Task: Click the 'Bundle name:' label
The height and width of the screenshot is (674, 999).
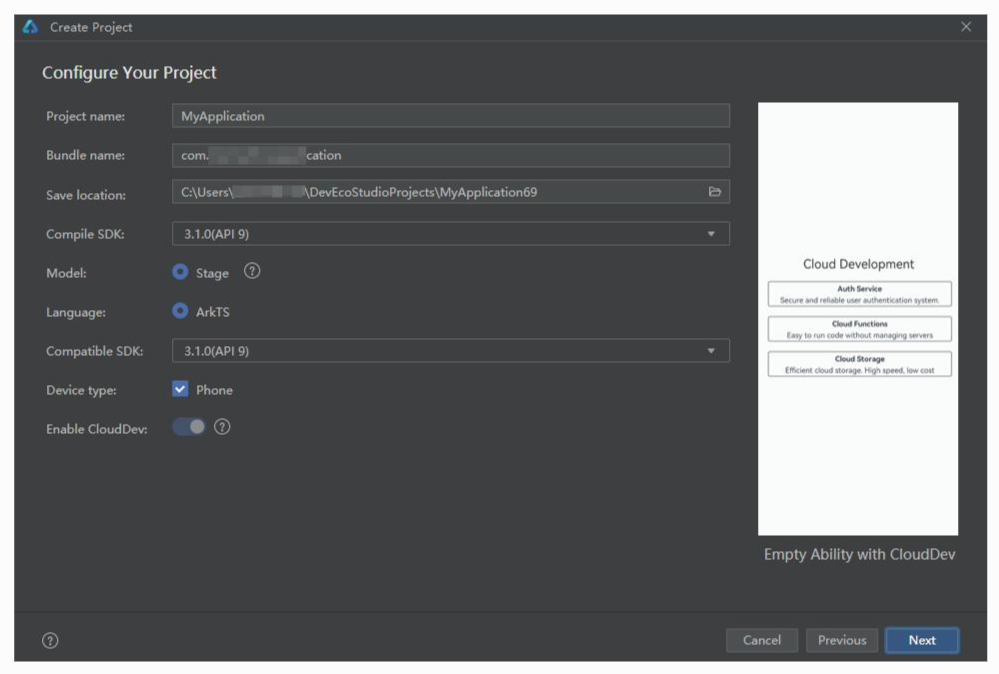Action: (x=85, y=155)
